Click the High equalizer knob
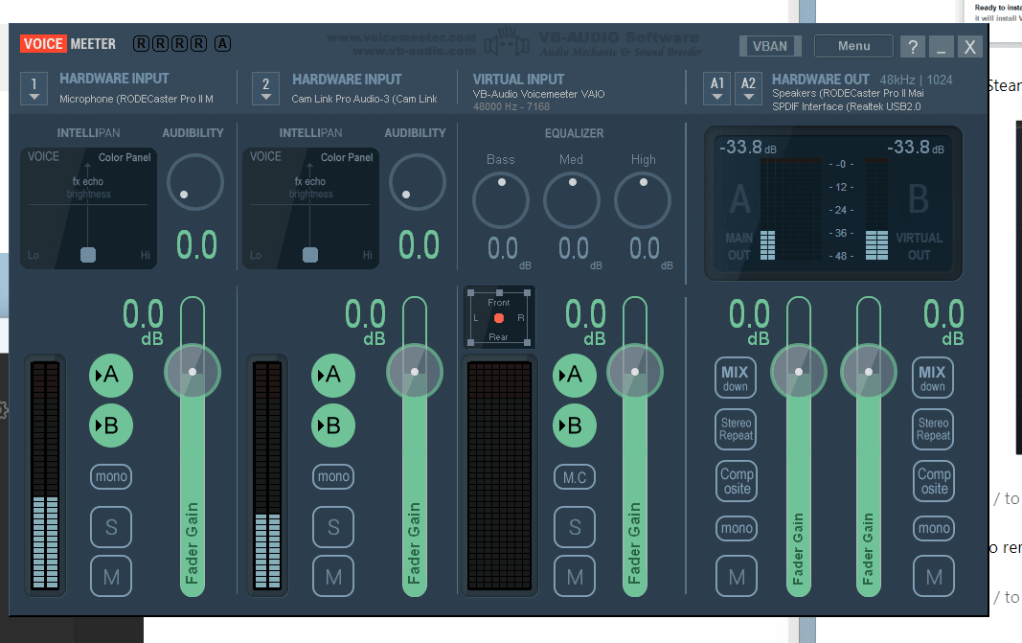The image size is (1022, 643). pyautogui.click(x=643, y=200)
